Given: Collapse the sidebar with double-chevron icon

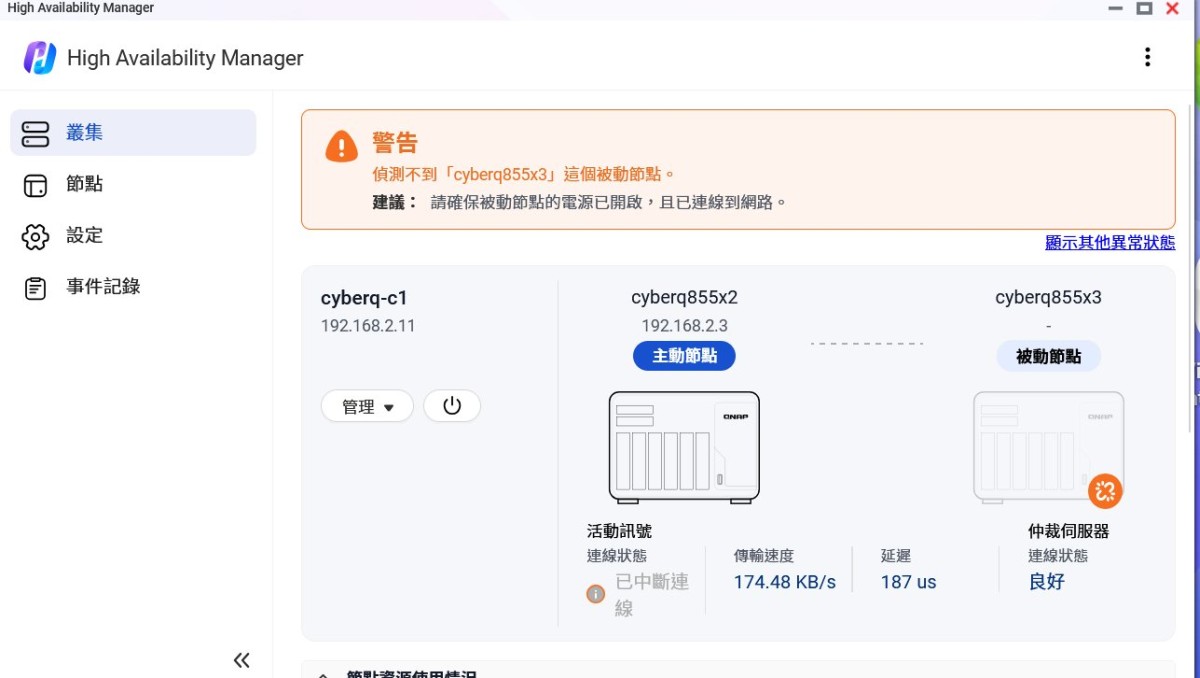Looking at the screenshot, I should [241, 660].
